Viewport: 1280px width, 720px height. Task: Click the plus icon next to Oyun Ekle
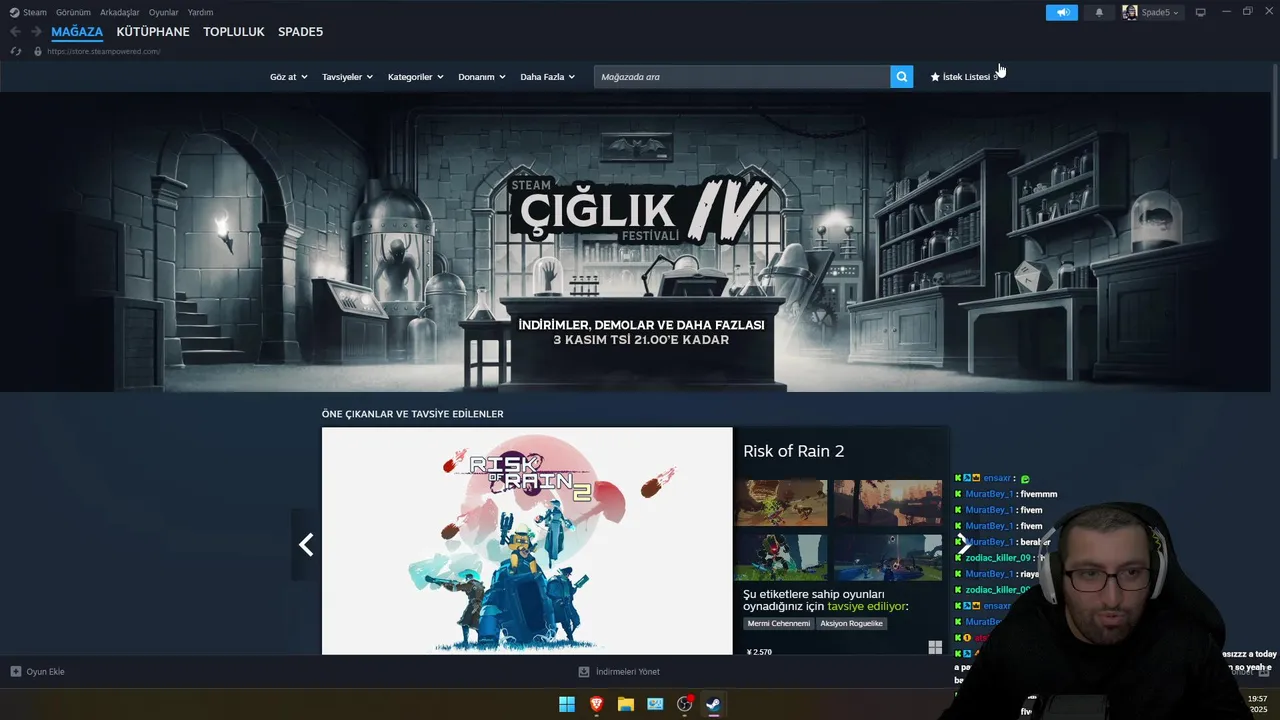(x=16, y=671)
